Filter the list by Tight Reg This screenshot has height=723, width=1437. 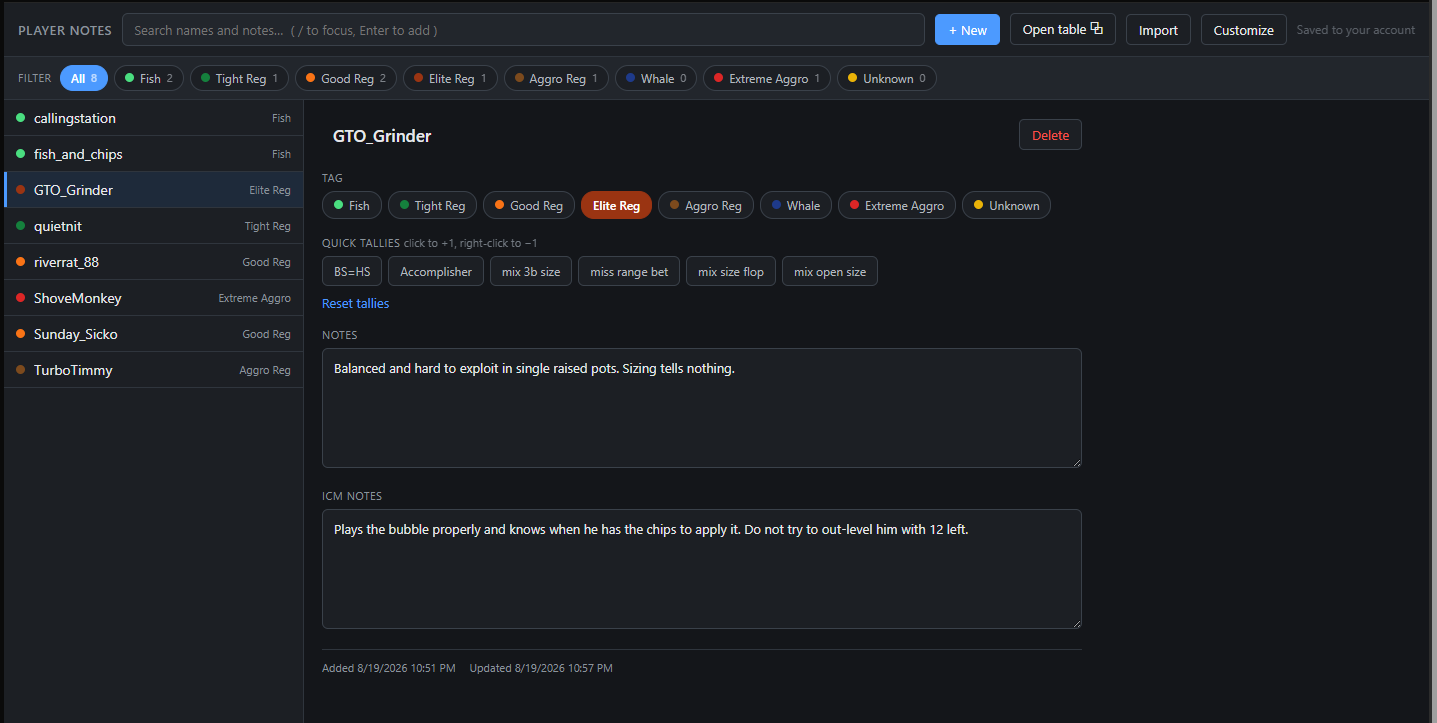coord(239,78)
